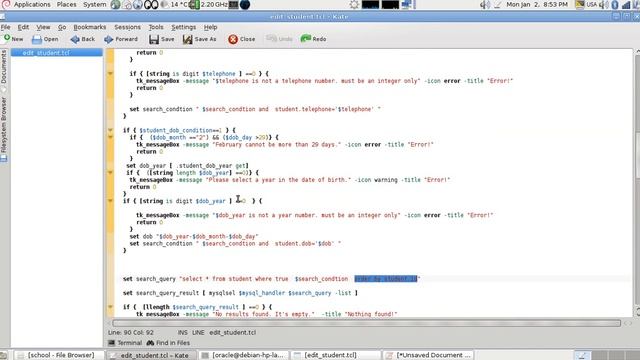This screenshot has width=640, height=360.
Task: Open the File menu
Action: pyautogui.click(x=6, y=27)
